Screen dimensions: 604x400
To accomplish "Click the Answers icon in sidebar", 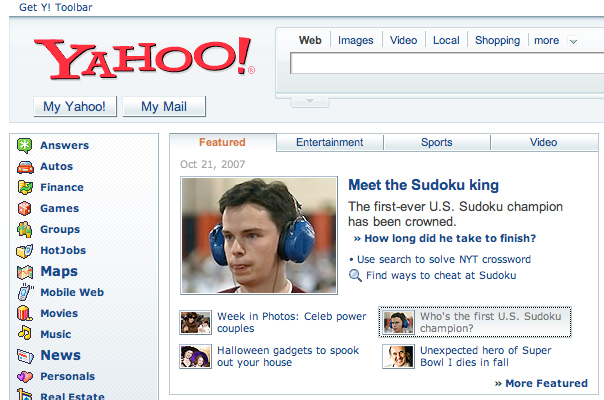I will [25, 146].
